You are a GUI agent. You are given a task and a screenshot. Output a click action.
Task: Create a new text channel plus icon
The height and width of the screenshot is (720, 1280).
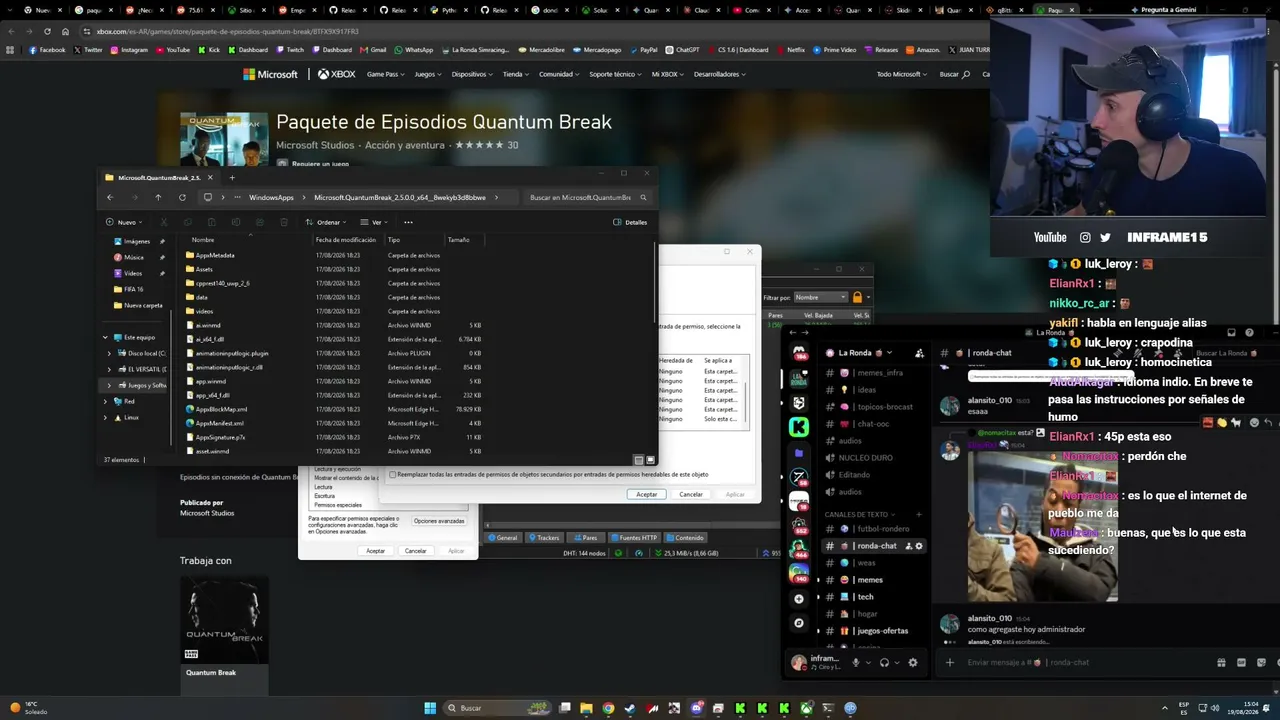(918, 514)
